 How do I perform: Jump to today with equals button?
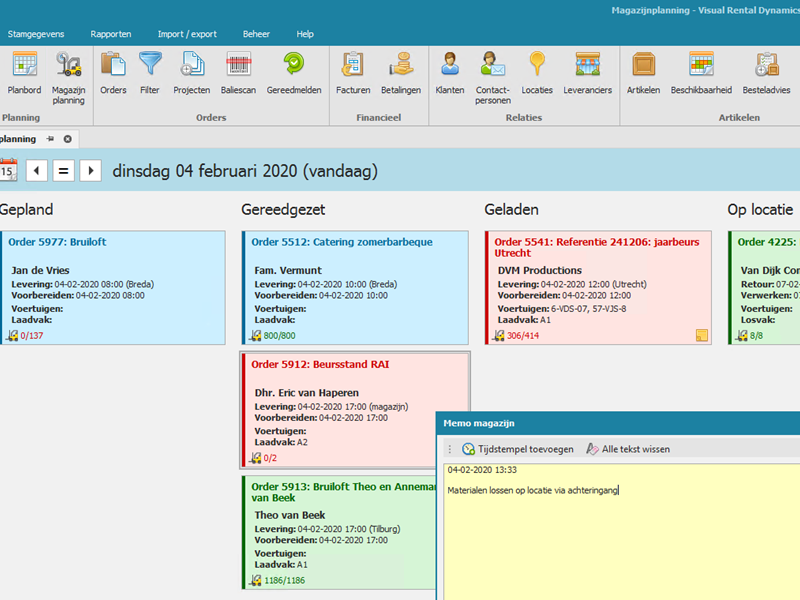tap(63, 171)
